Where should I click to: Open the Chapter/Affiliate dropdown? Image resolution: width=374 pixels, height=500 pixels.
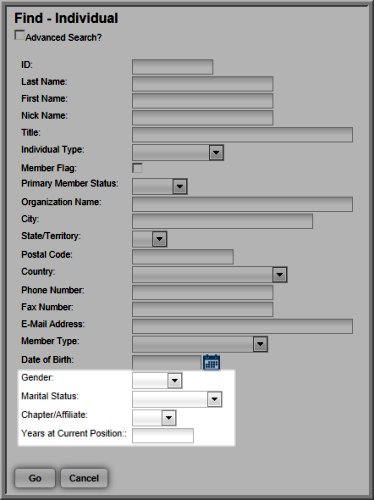(154, 418)
